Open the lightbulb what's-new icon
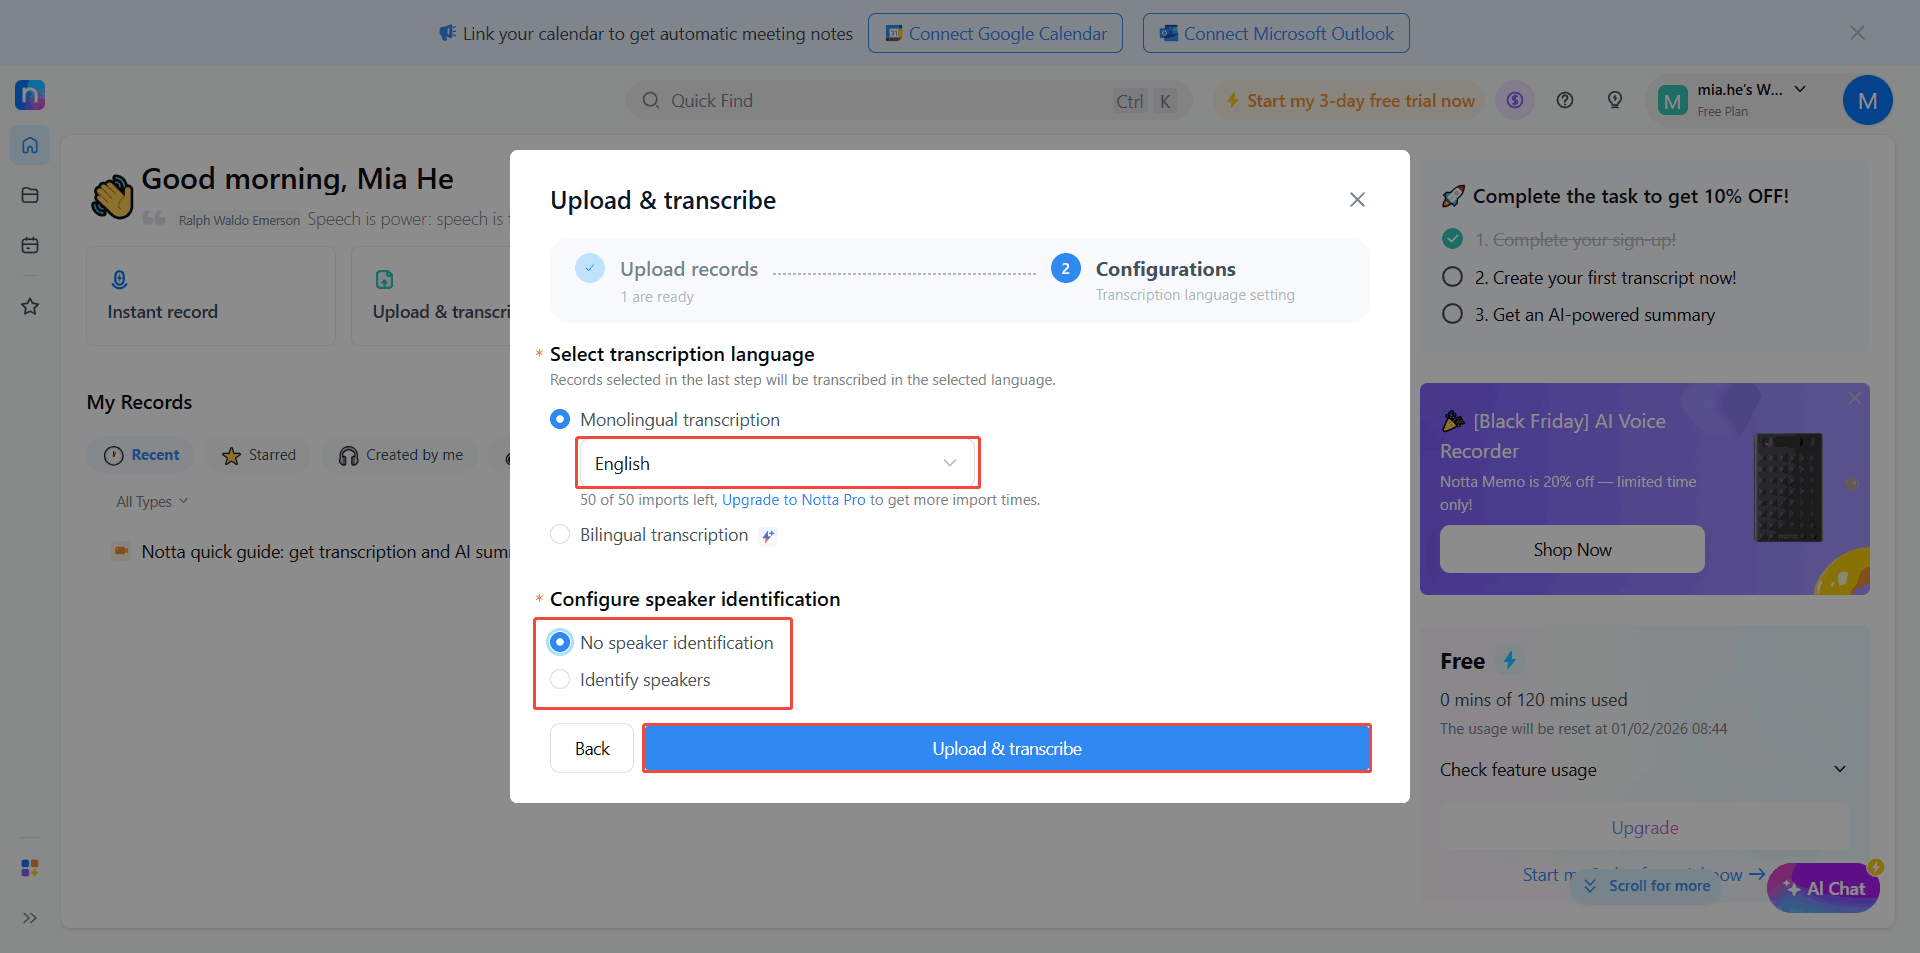The image size is (1920, 953). pos(1614,100)
